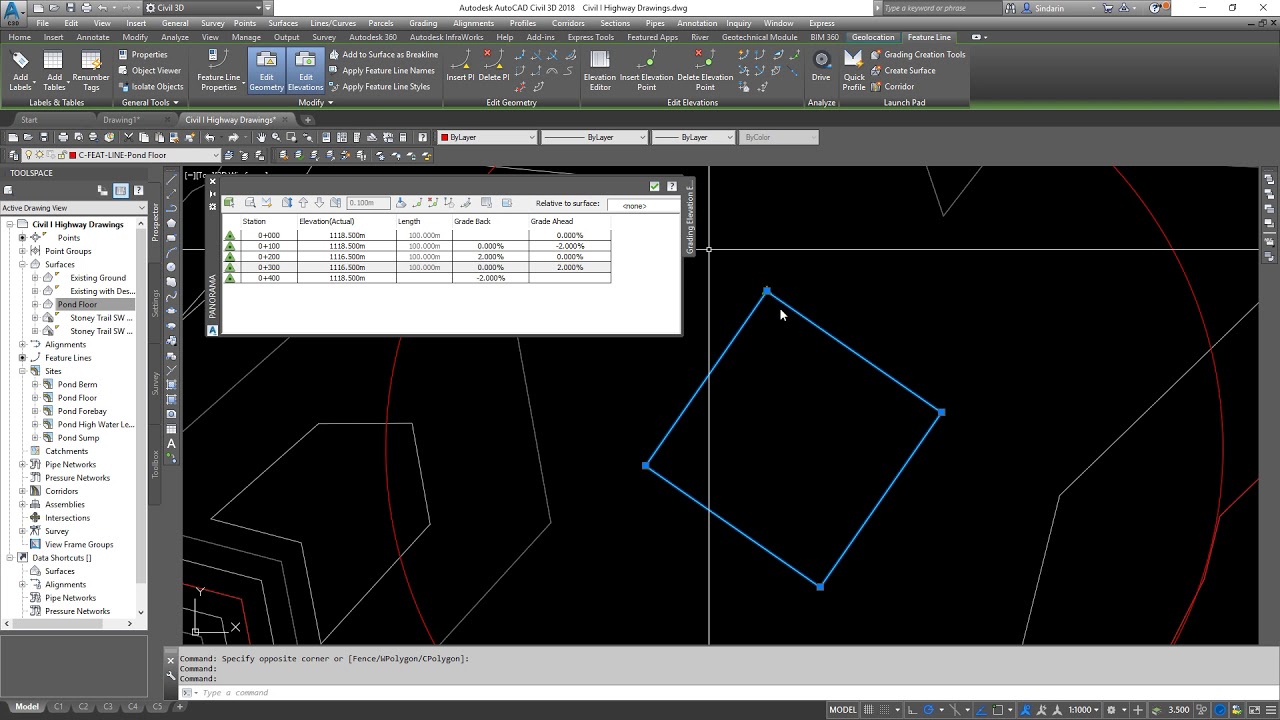Open the Properties palette from ribbon

(142, 55)
